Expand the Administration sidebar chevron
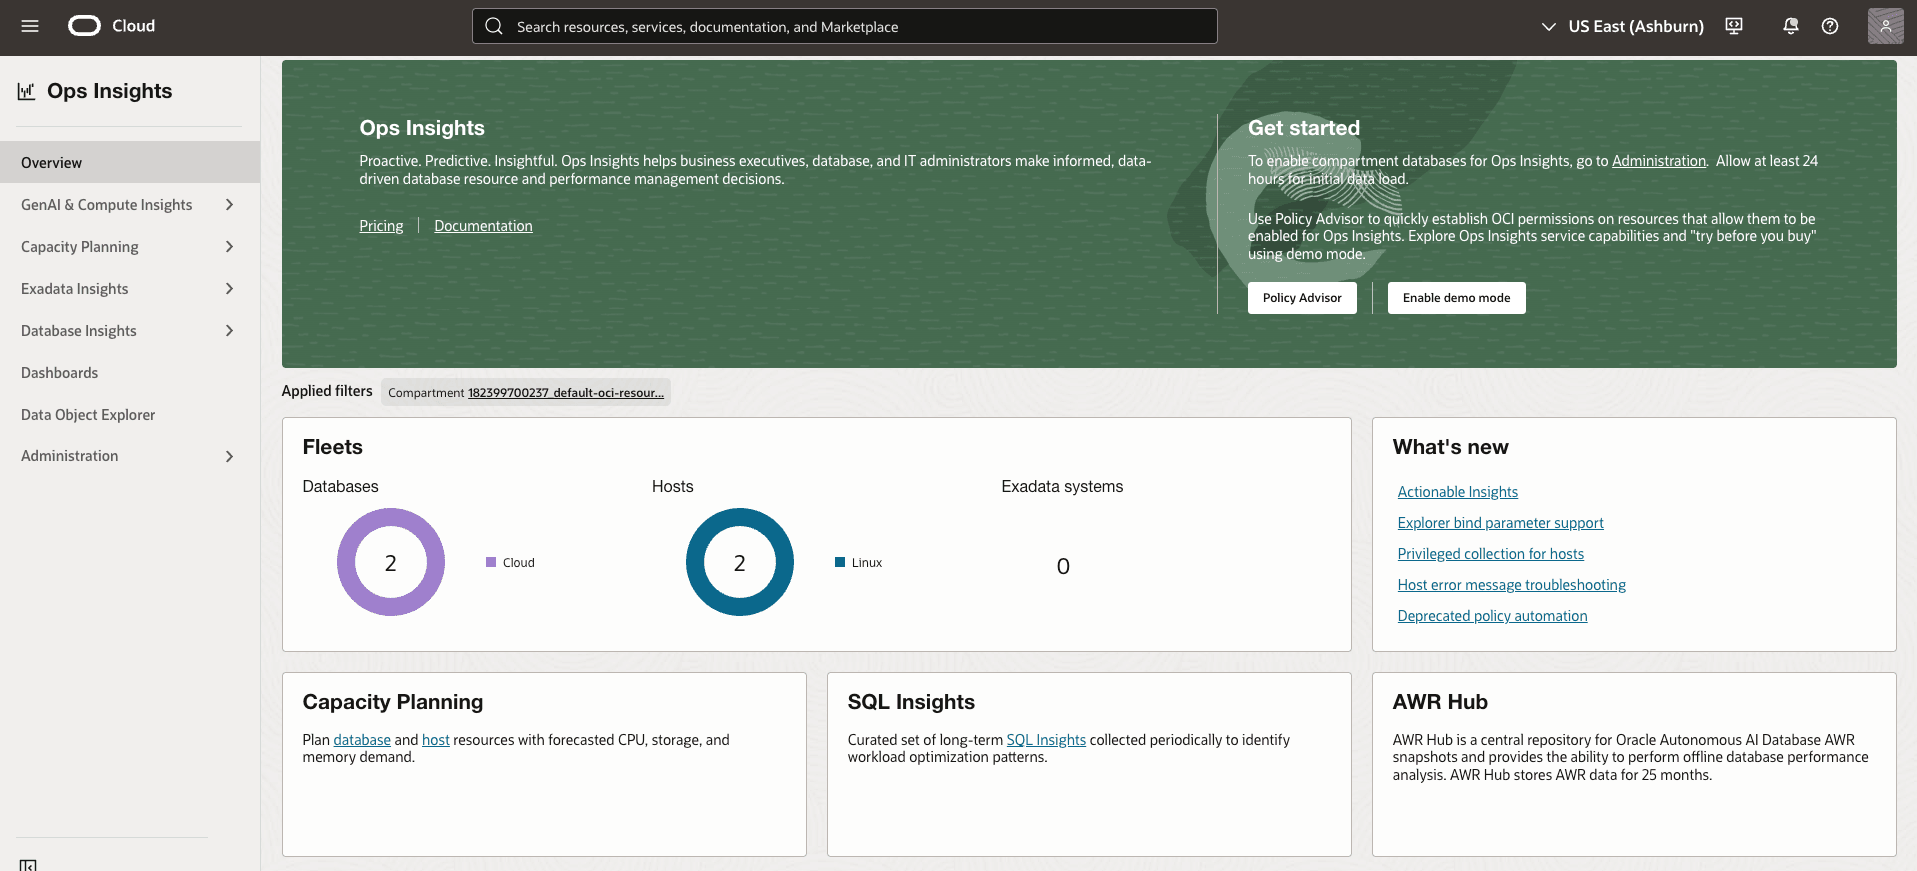The image size is (1917, 871). tap(229, 456)
